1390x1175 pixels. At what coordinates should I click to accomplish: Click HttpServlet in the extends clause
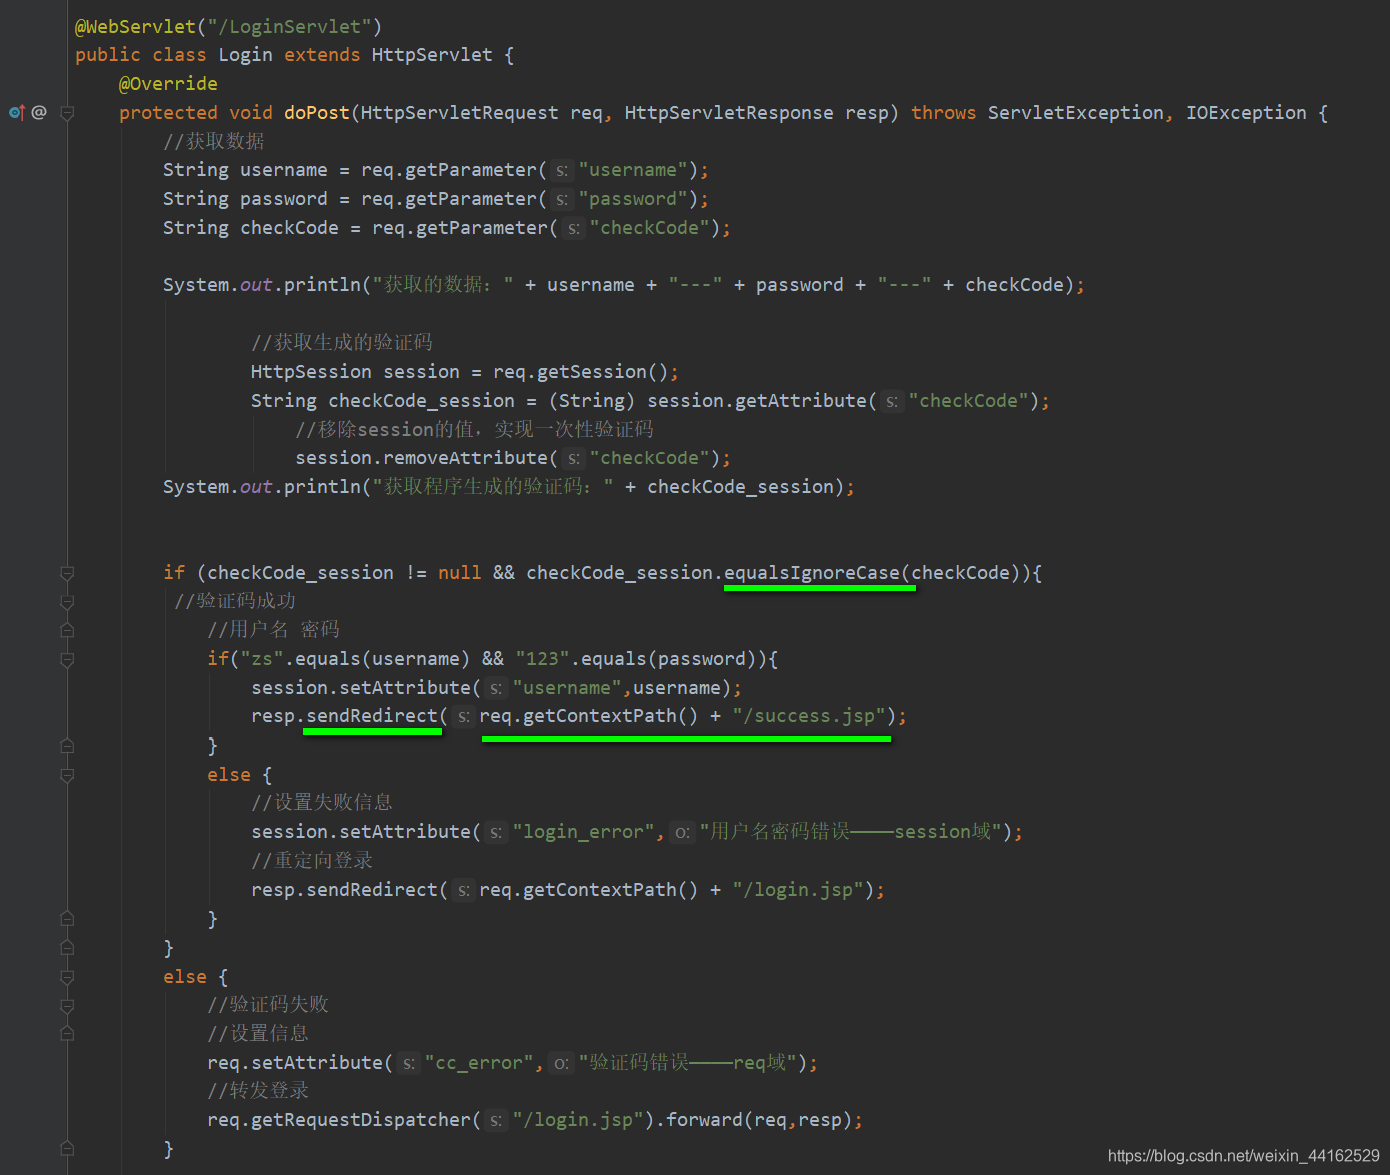432,55
